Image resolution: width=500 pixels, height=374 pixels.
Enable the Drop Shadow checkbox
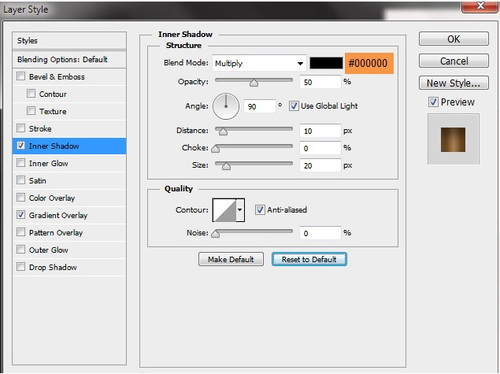(21, 267)
